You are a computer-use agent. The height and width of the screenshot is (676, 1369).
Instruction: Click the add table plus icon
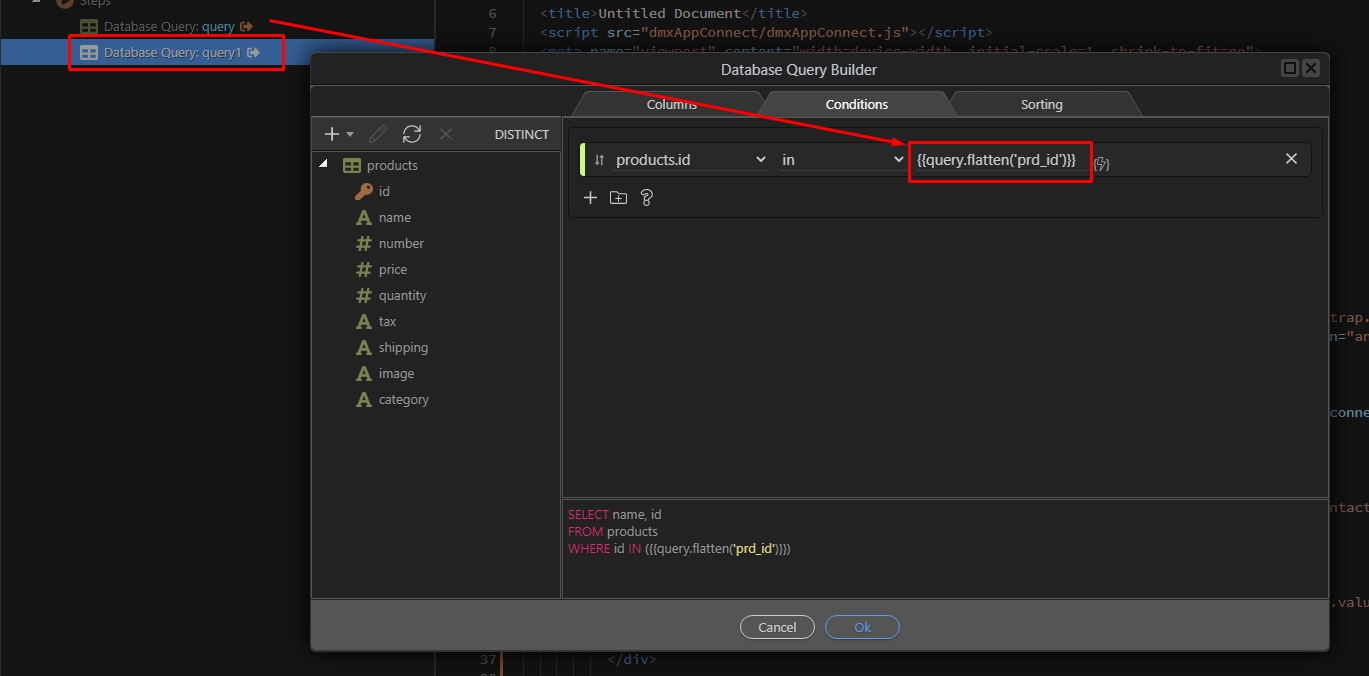tap(332, 134)
